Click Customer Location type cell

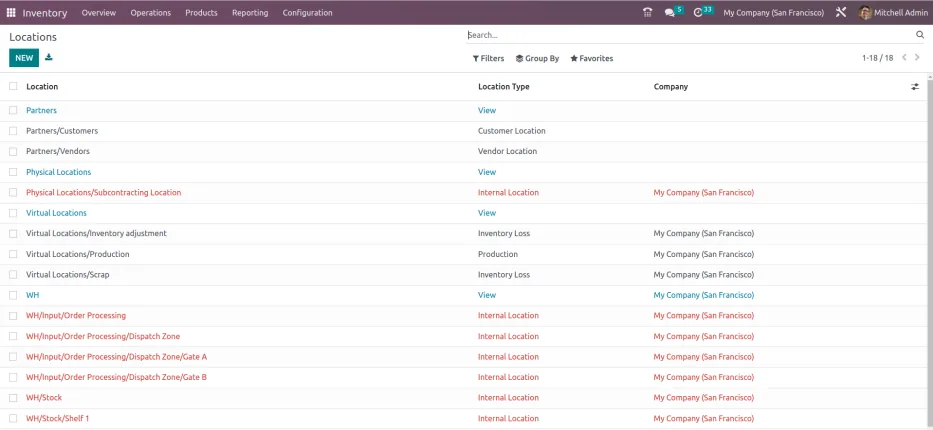[512, 131]
